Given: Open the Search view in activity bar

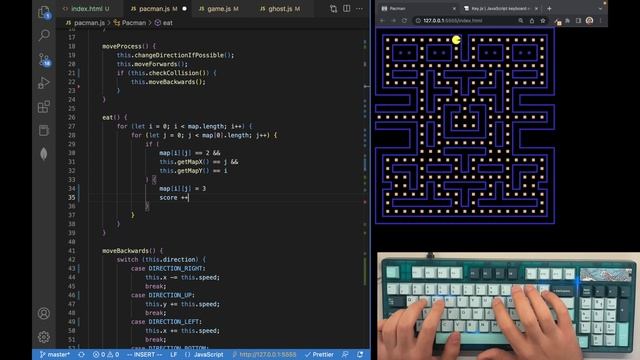Looking at the screenshot, I should pyautogui.click(x=44, y=36).
